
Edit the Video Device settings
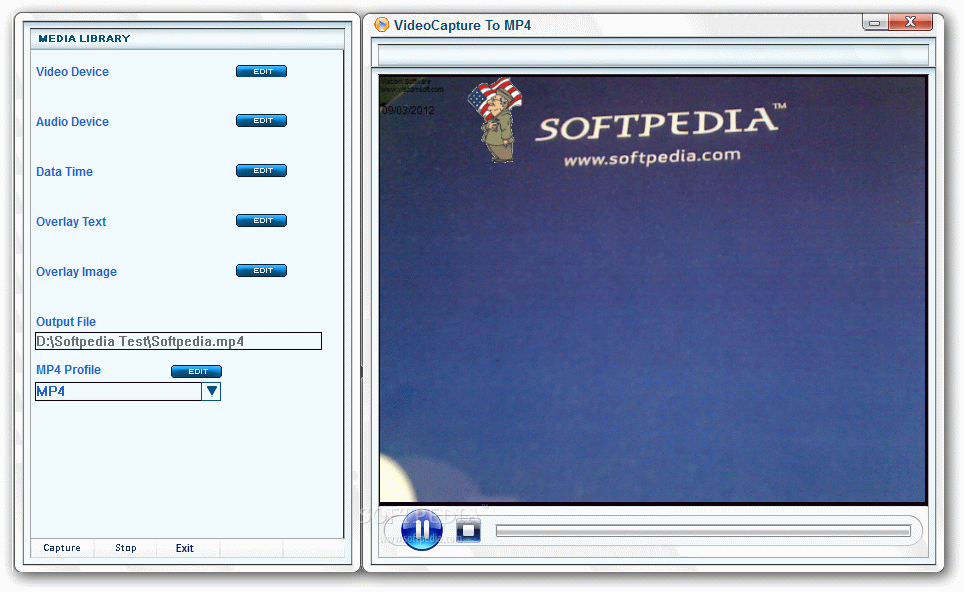[261, 71]
